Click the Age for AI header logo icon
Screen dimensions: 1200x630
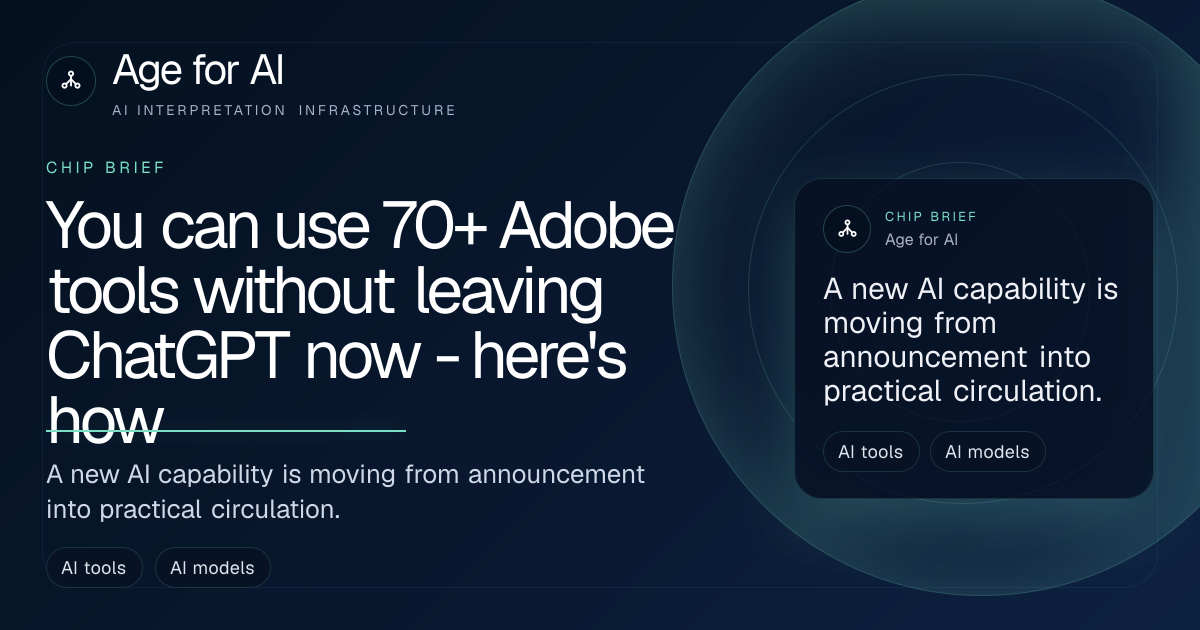(71, 81)
